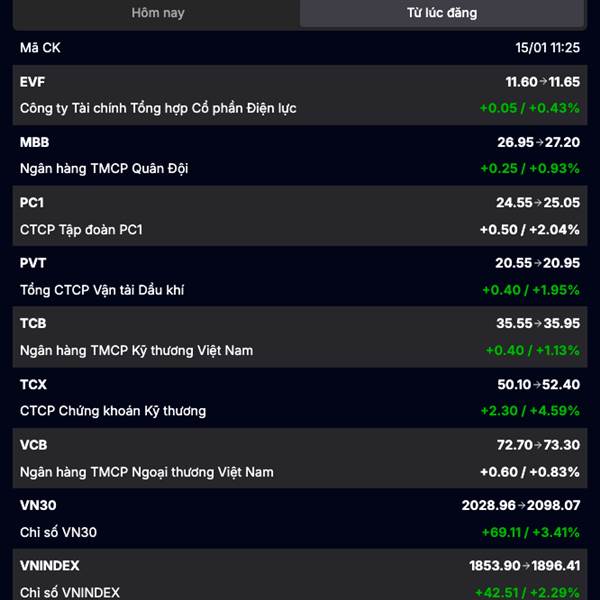Screen dimensions: 600x600
Task: Click VN30 change +69.11 / +3.41%
Action: 531,532
